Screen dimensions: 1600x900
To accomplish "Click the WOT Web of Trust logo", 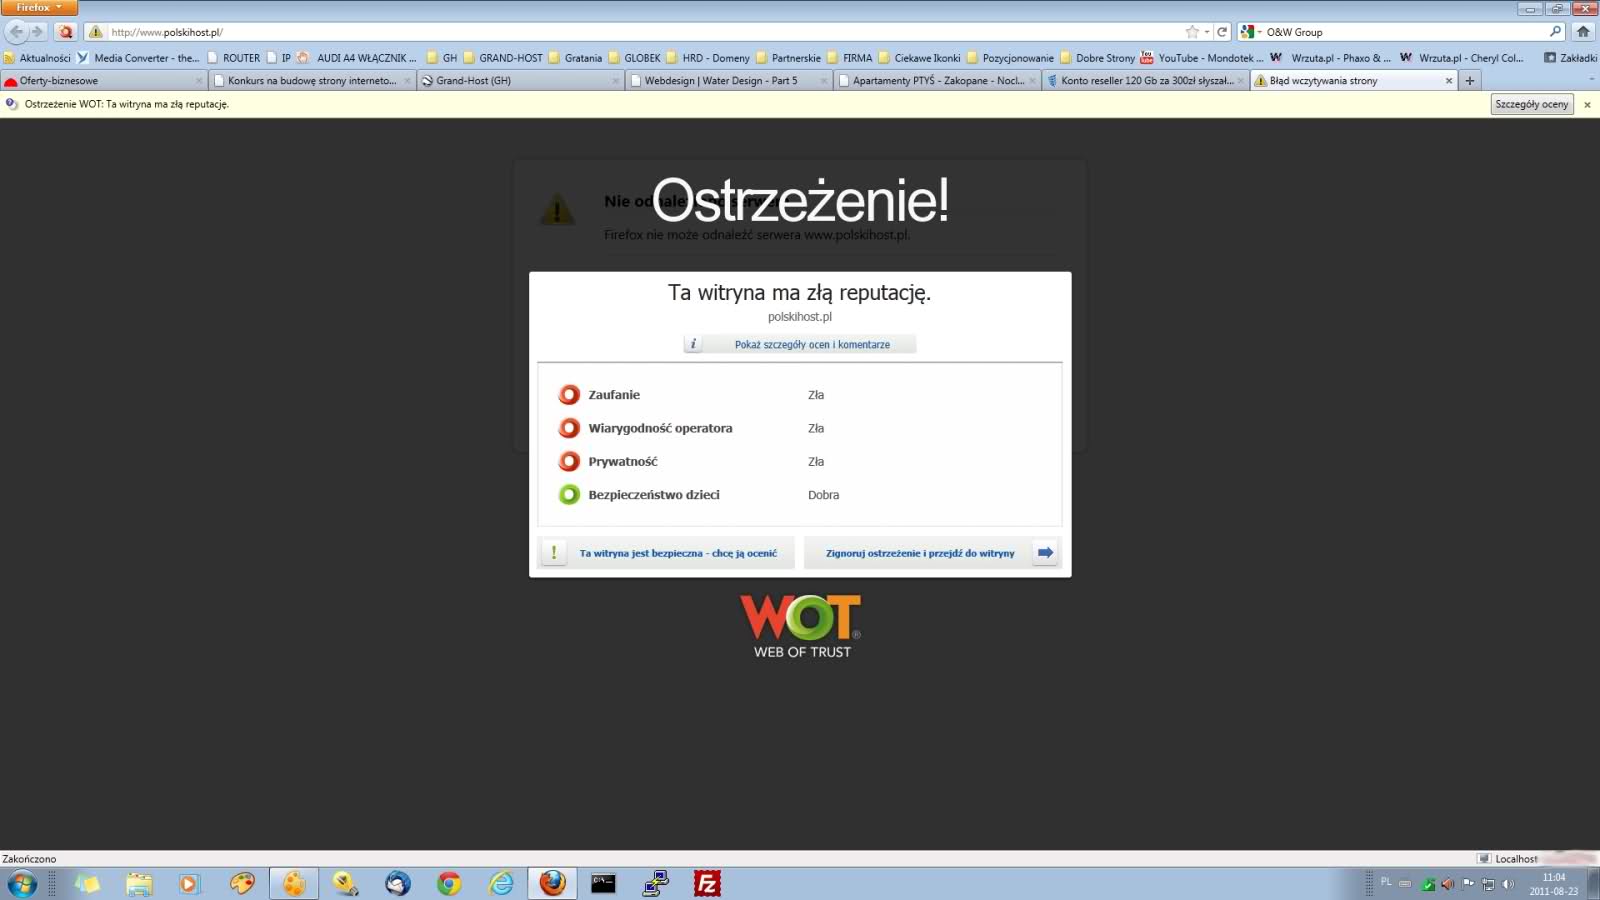I will click(801, 626).
